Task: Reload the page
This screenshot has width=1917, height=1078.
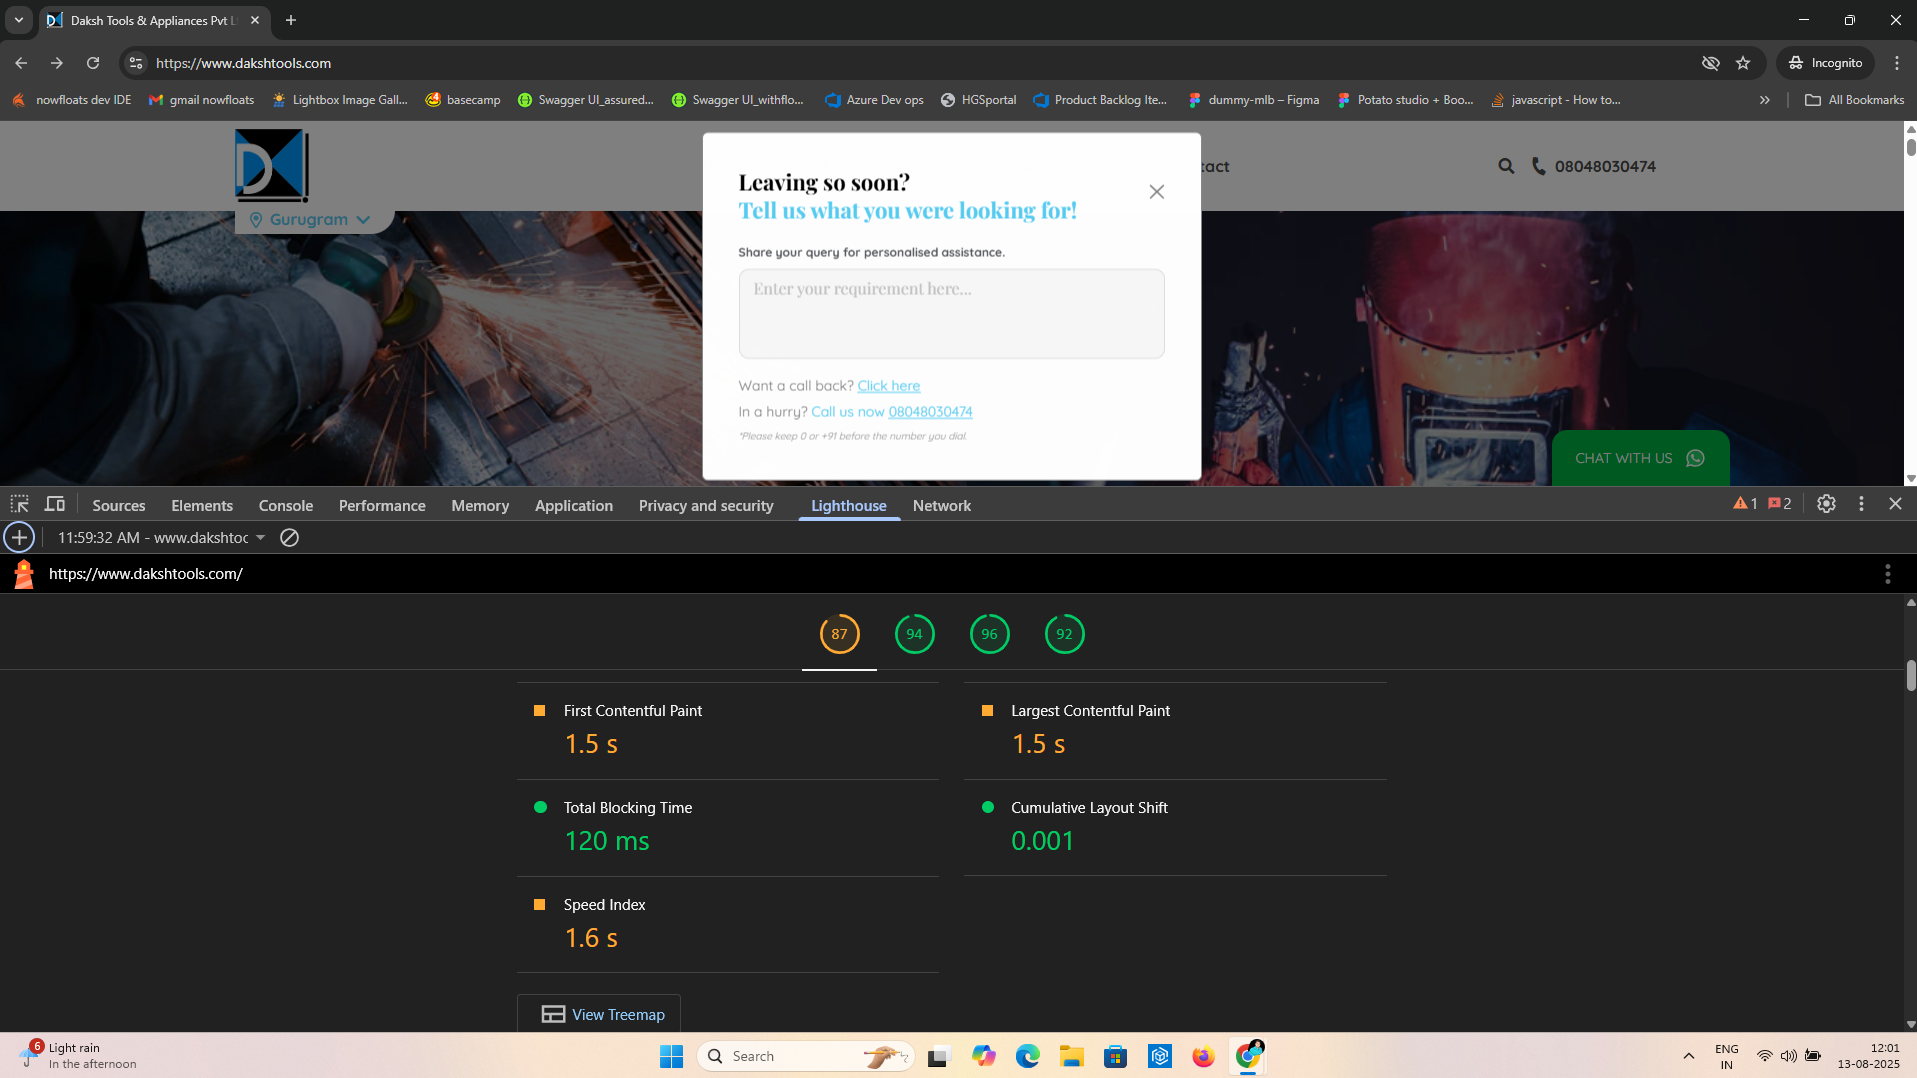Action: (x=93, y=63)
